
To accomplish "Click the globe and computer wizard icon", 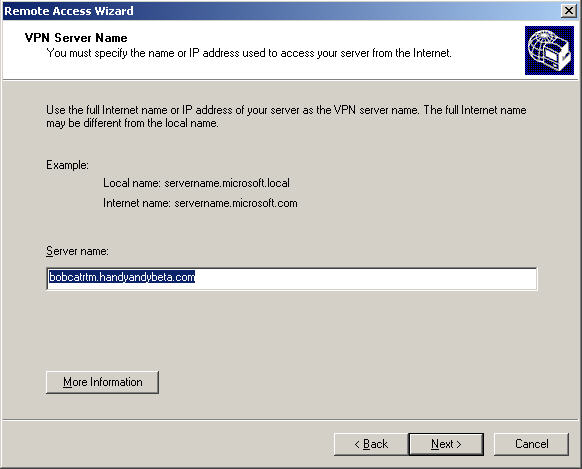I will pos(549,50).
